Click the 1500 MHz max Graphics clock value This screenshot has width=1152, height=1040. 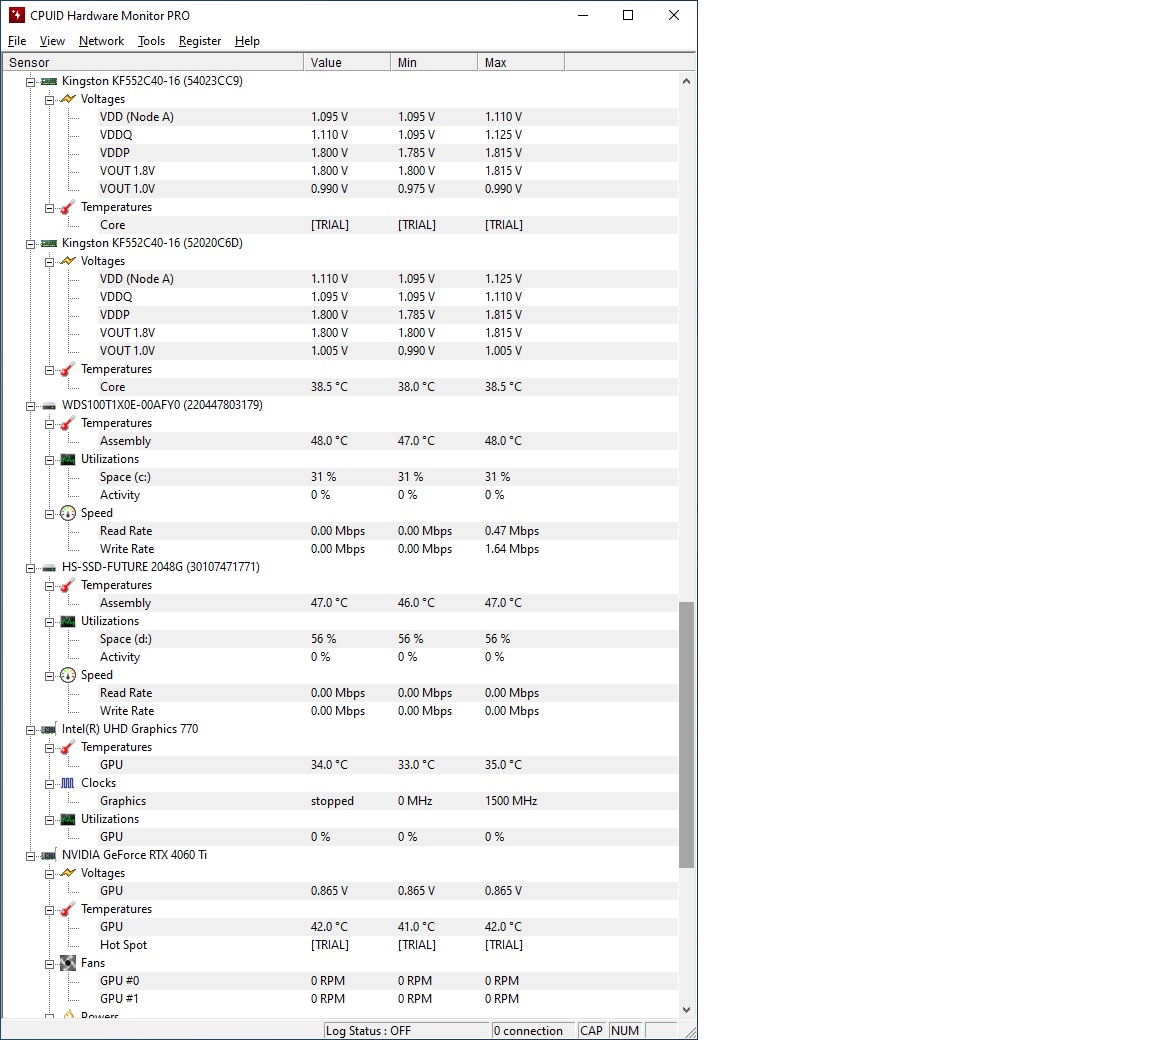tap(511, 801)
